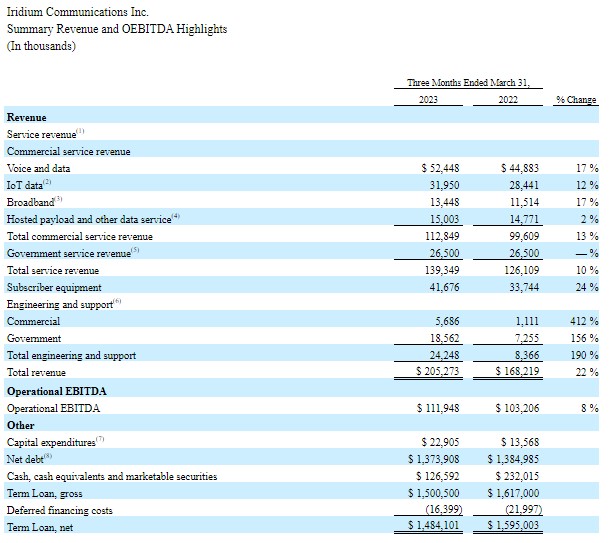609x543 pixels.
Task: Click the 2022 column header
Action: coord(512,100)
